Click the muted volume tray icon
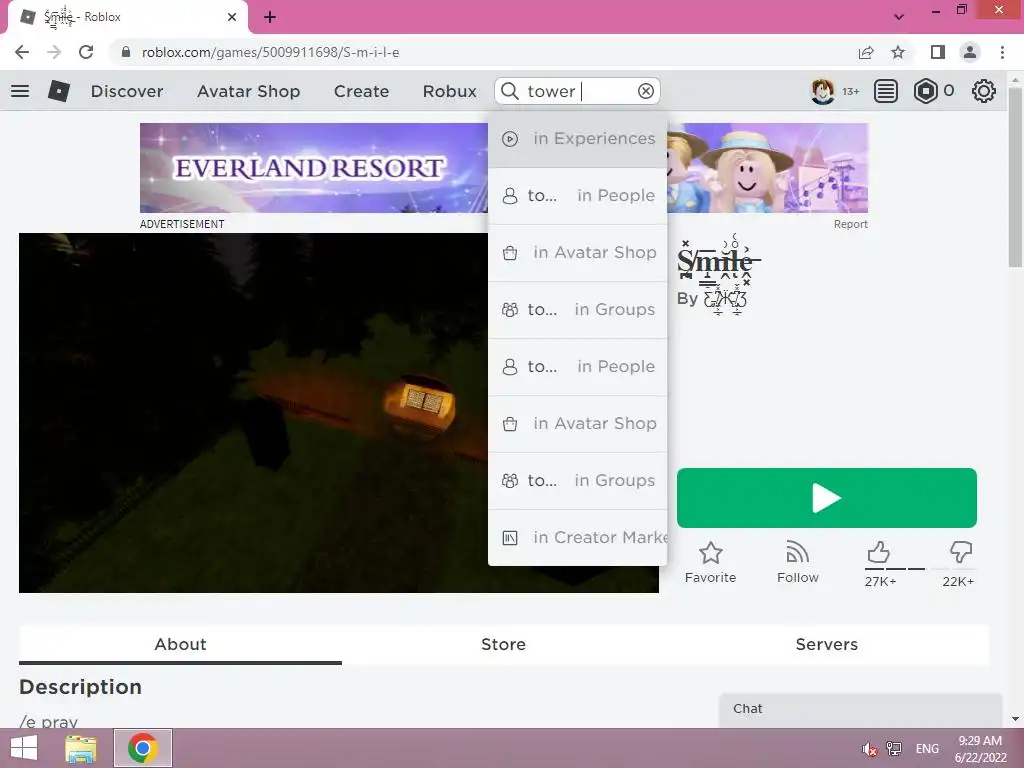This screenshot has width=1024, height=768. (869, 749)
